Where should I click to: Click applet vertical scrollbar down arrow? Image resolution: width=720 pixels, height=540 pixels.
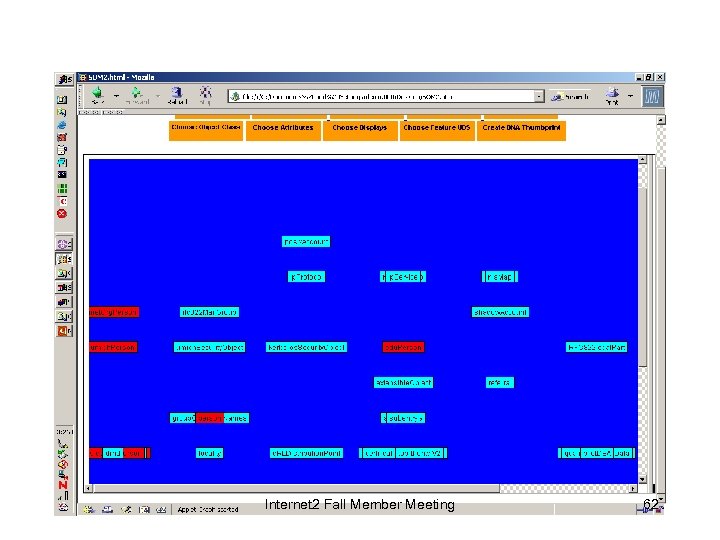coord(642,479)
